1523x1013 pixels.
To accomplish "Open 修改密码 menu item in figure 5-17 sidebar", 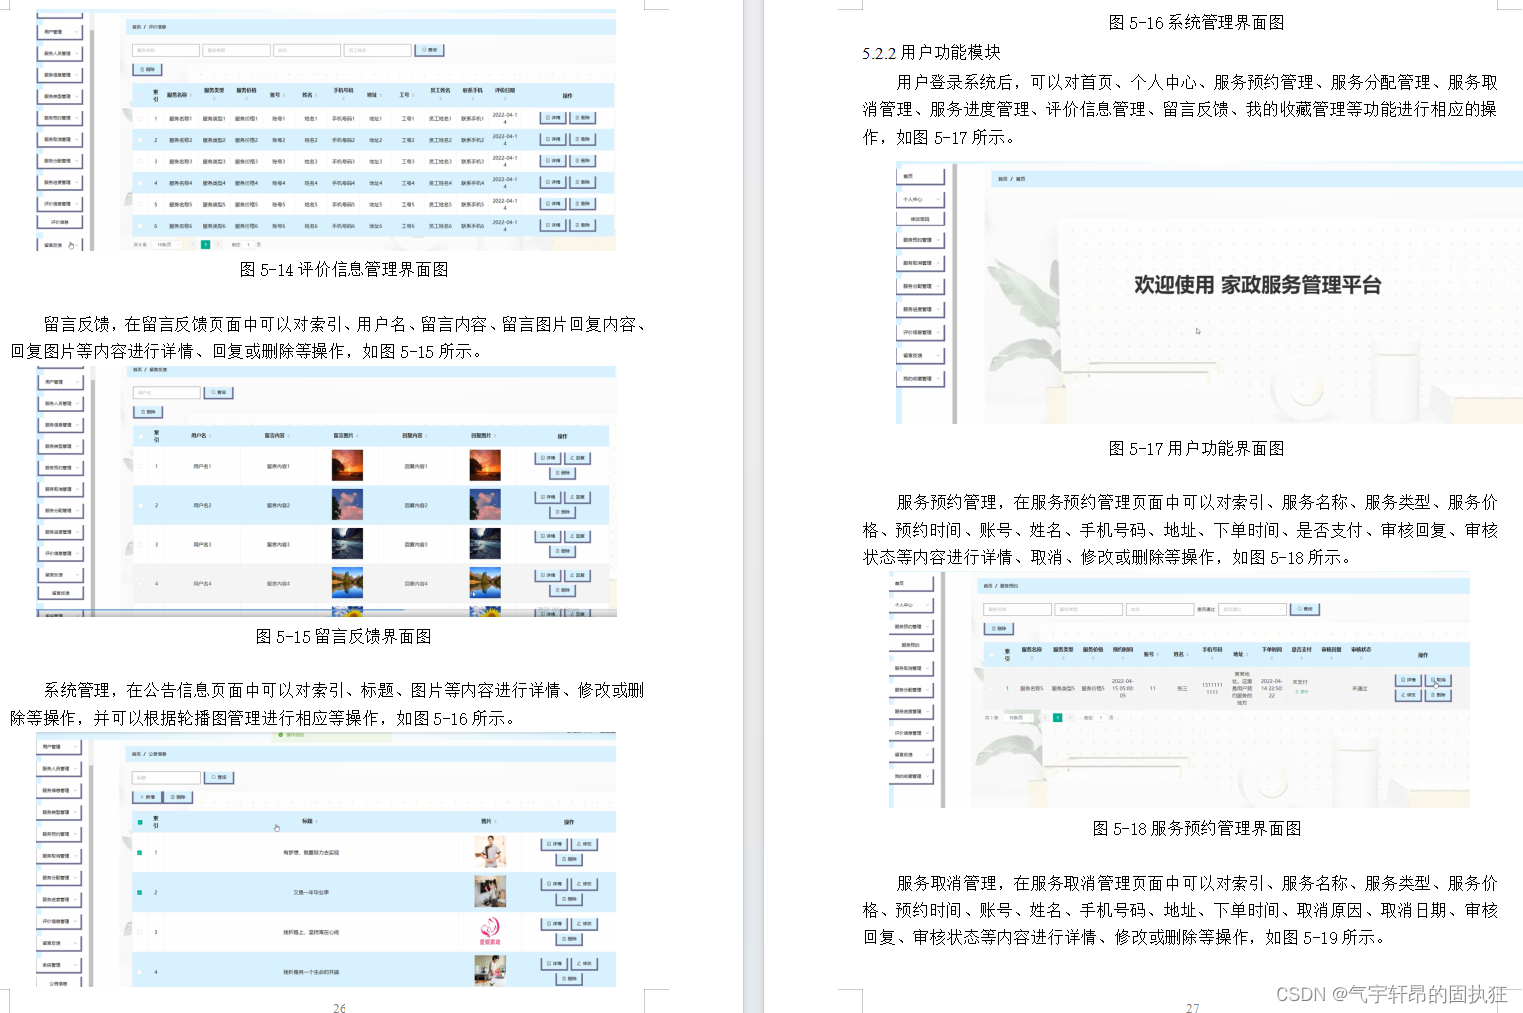I will 921,219.
